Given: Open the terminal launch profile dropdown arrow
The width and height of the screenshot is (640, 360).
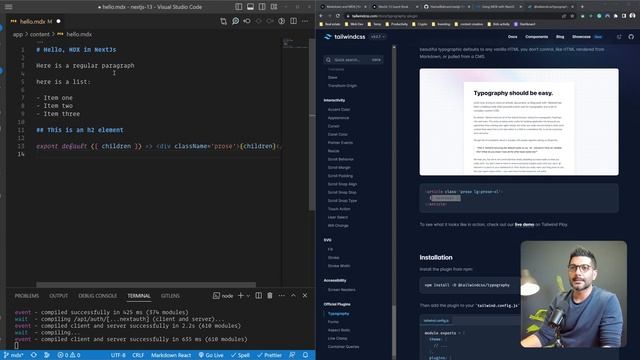Looking at the screenshot, I should (248, 296).
